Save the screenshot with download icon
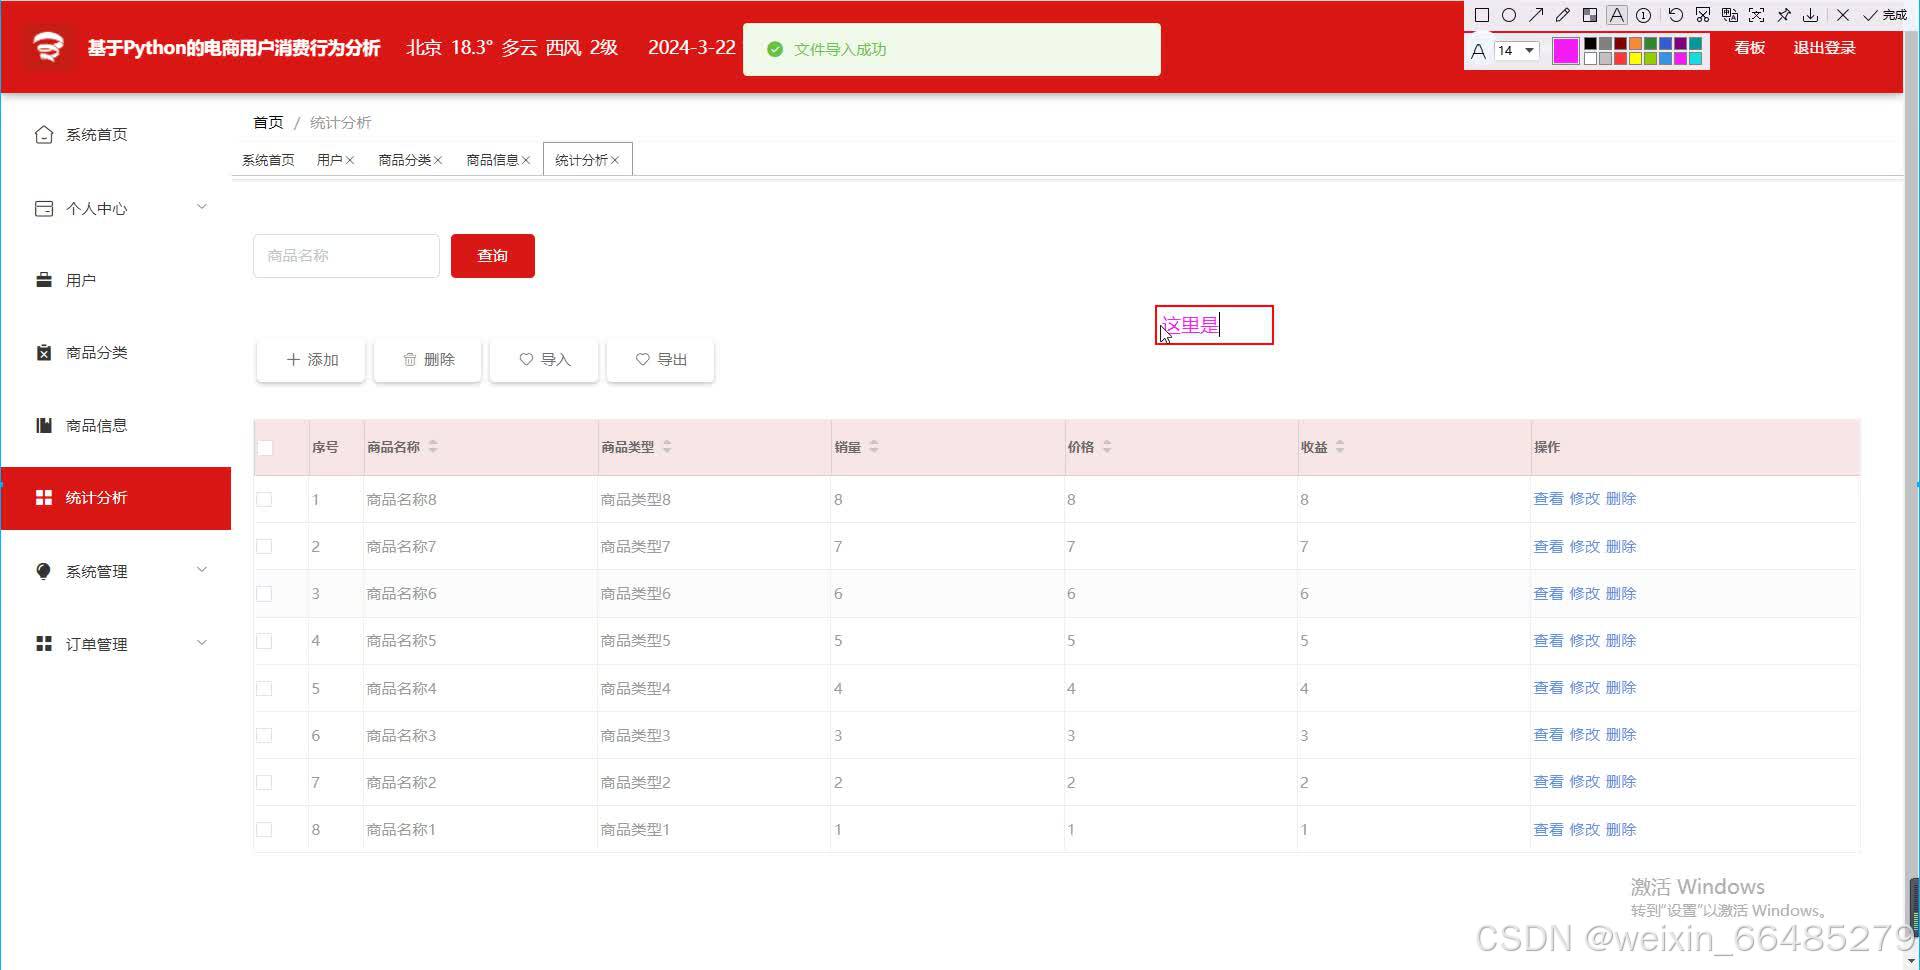This screenshot has height=970, width=1920. pos(1811,15)
